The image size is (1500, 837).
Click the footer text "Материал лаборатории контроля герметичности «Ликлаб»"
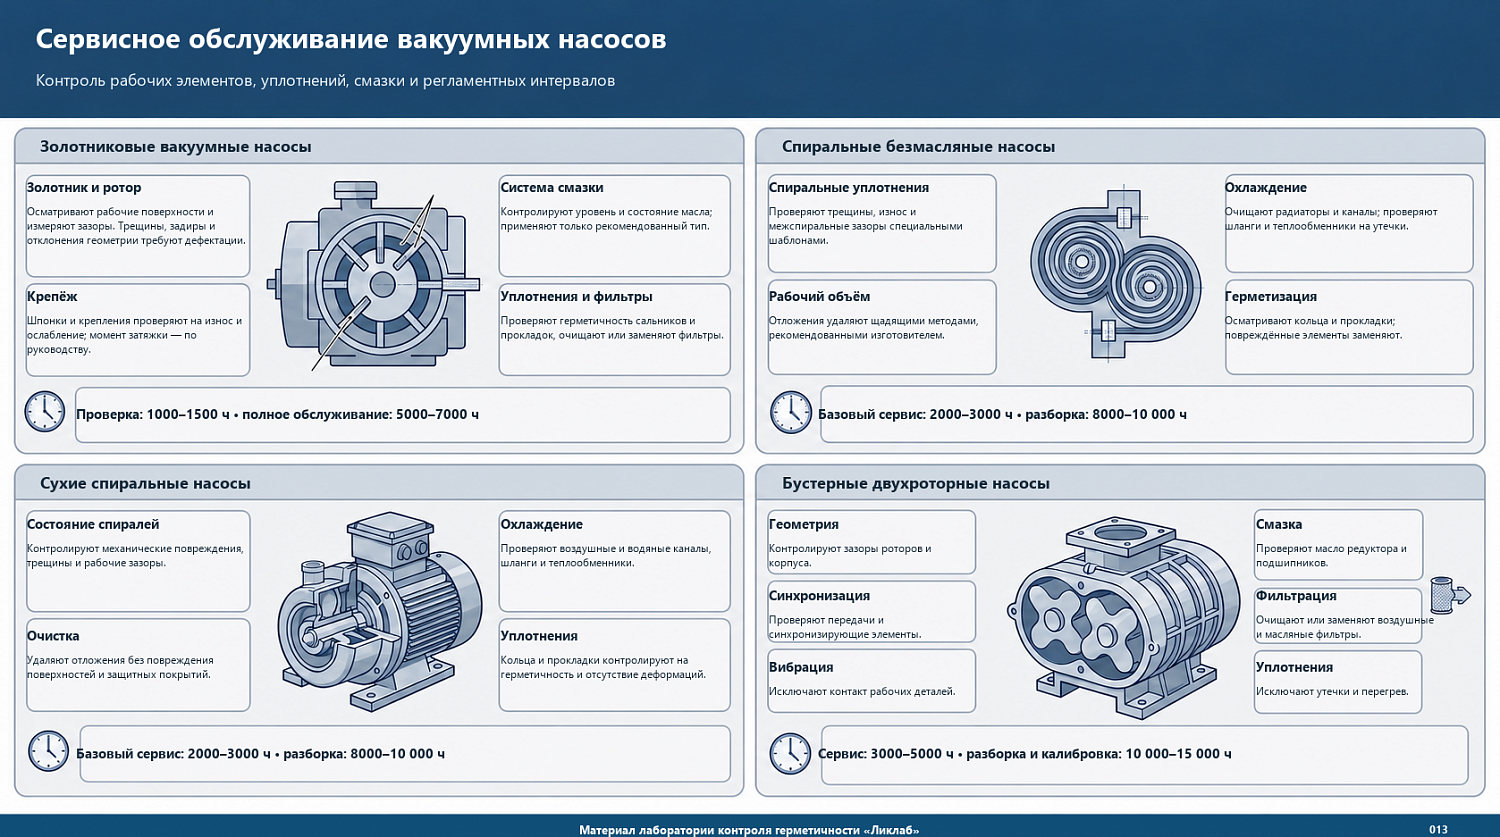click(x=749, y=829)
